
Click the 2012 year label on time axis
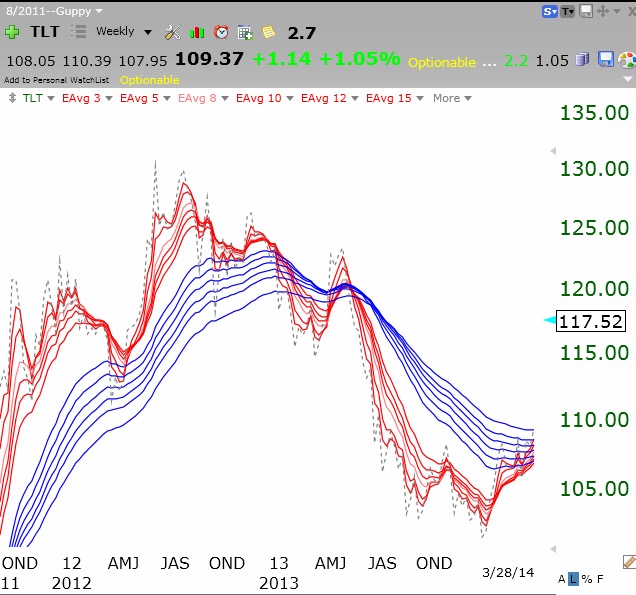click(x=72, y=583)
